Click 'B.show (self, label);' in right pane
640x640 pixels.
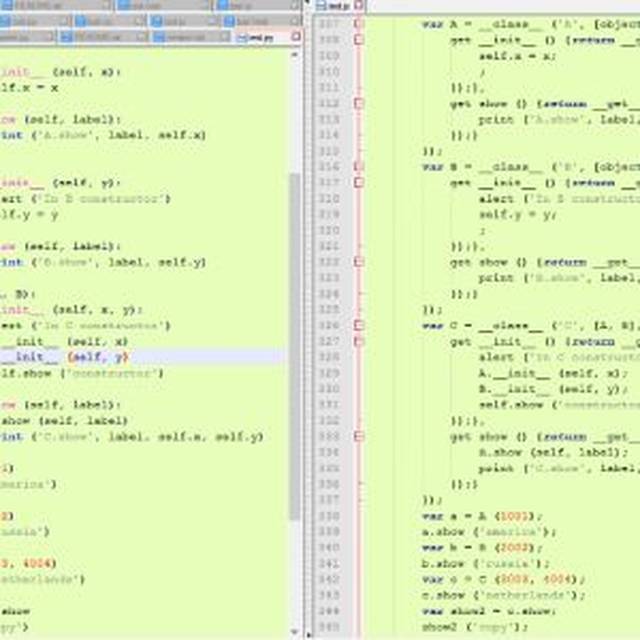click(553, 452)
